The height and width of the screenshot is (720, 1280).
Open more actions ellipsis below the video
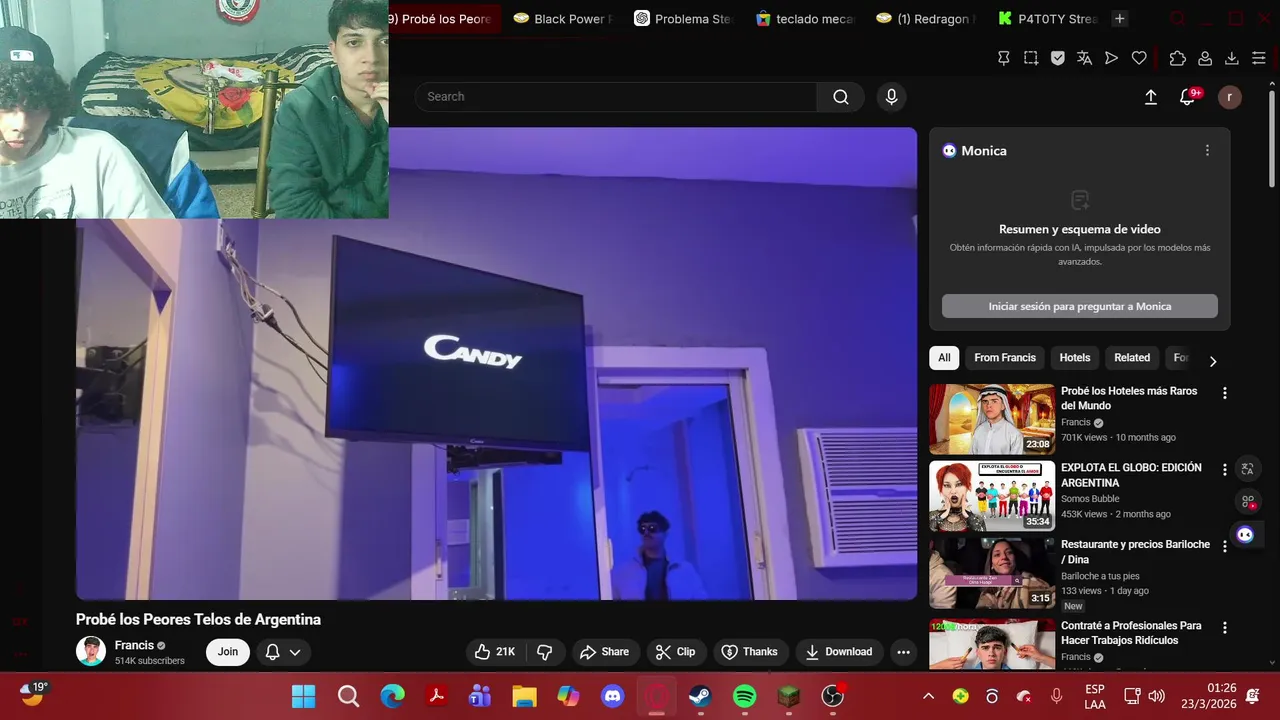pos(903,652)
